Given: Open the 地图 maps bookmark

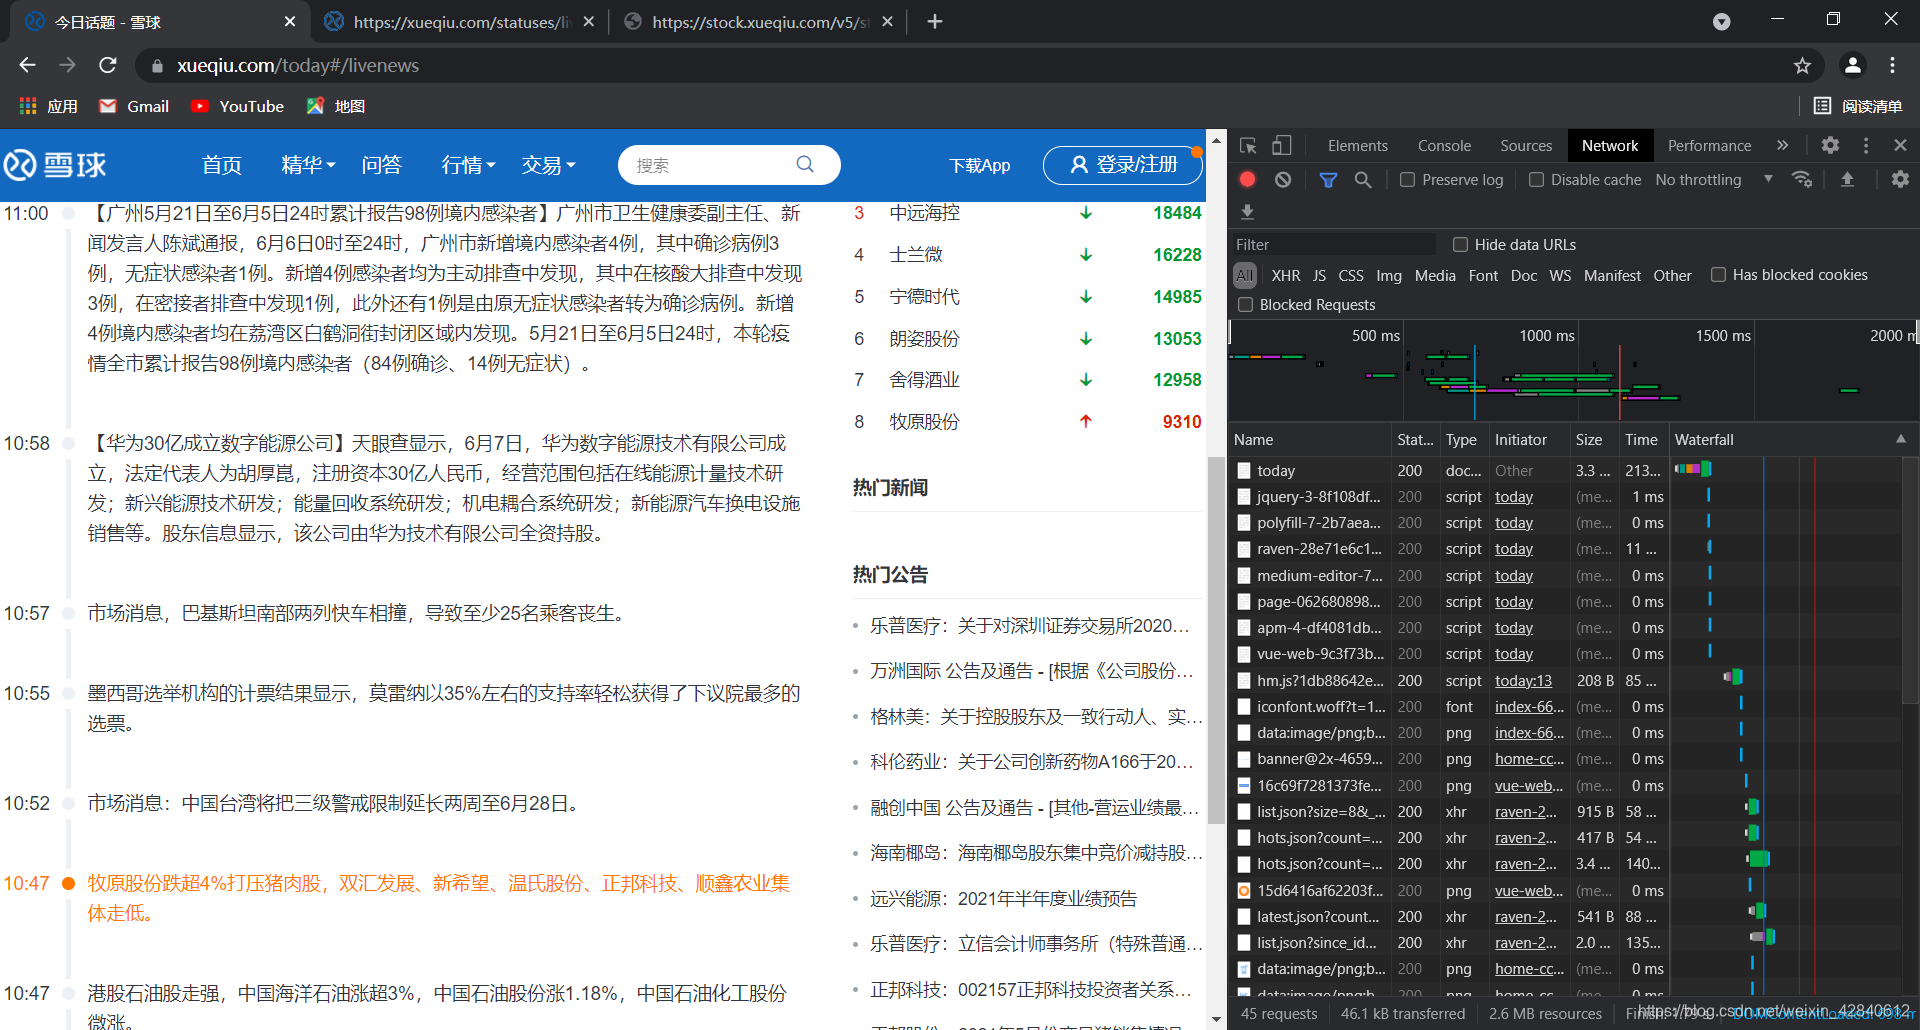Looking at the screenshot, I should pos(336,106).
